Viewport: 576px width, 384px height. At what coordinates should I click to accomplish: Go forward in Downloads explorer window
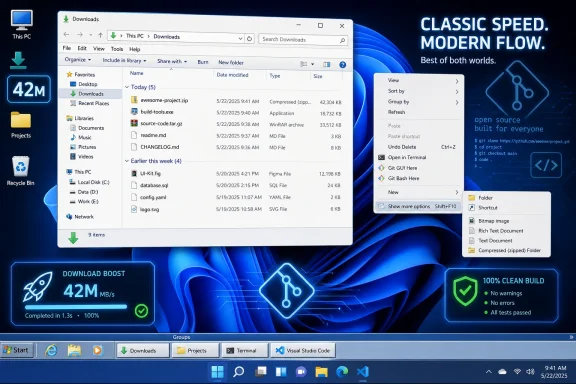80,35
